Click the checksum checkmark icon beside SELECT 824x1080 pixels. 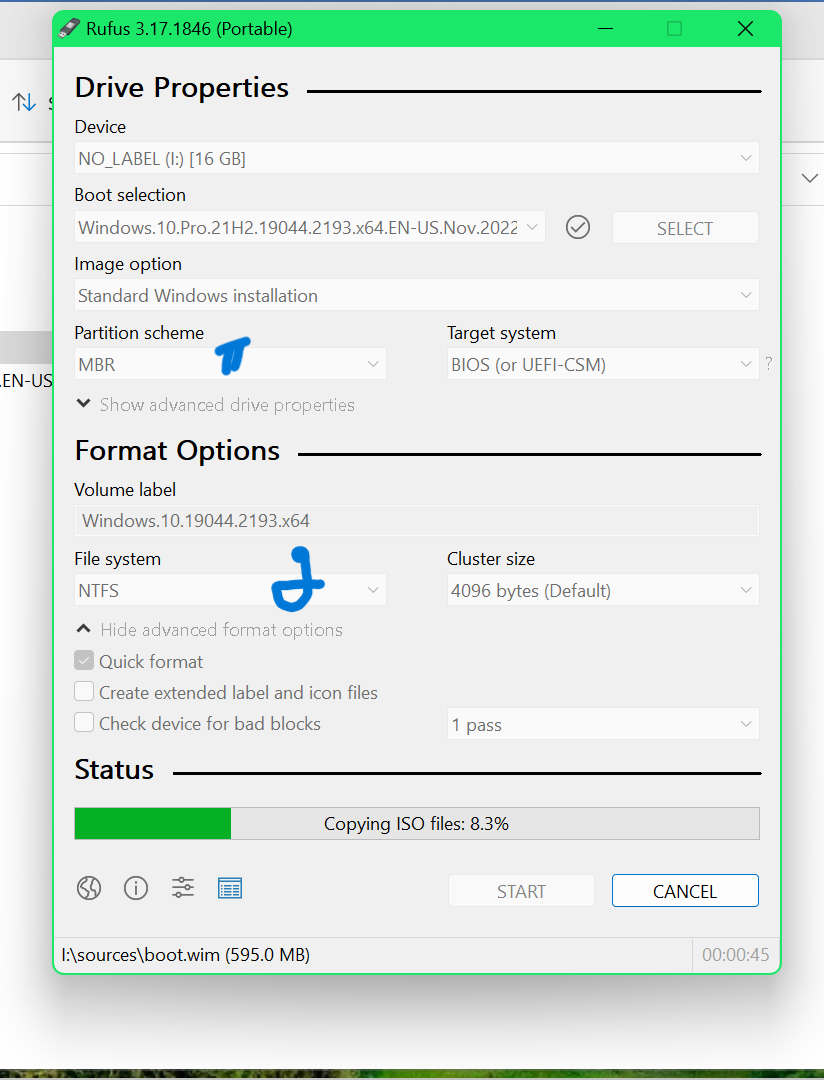pyautogui.click(x=578, y=227)
